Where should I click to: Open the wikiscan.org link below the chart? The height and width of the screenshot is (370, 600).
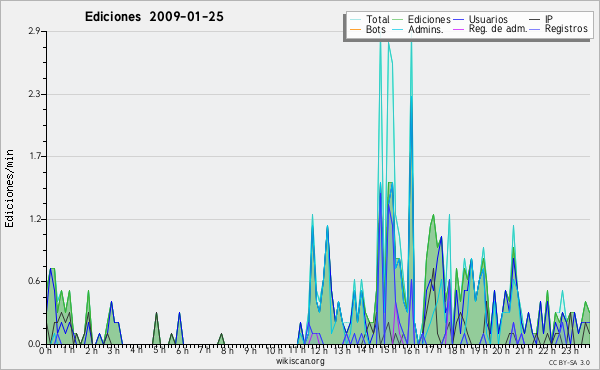click(x=300, y=361)
